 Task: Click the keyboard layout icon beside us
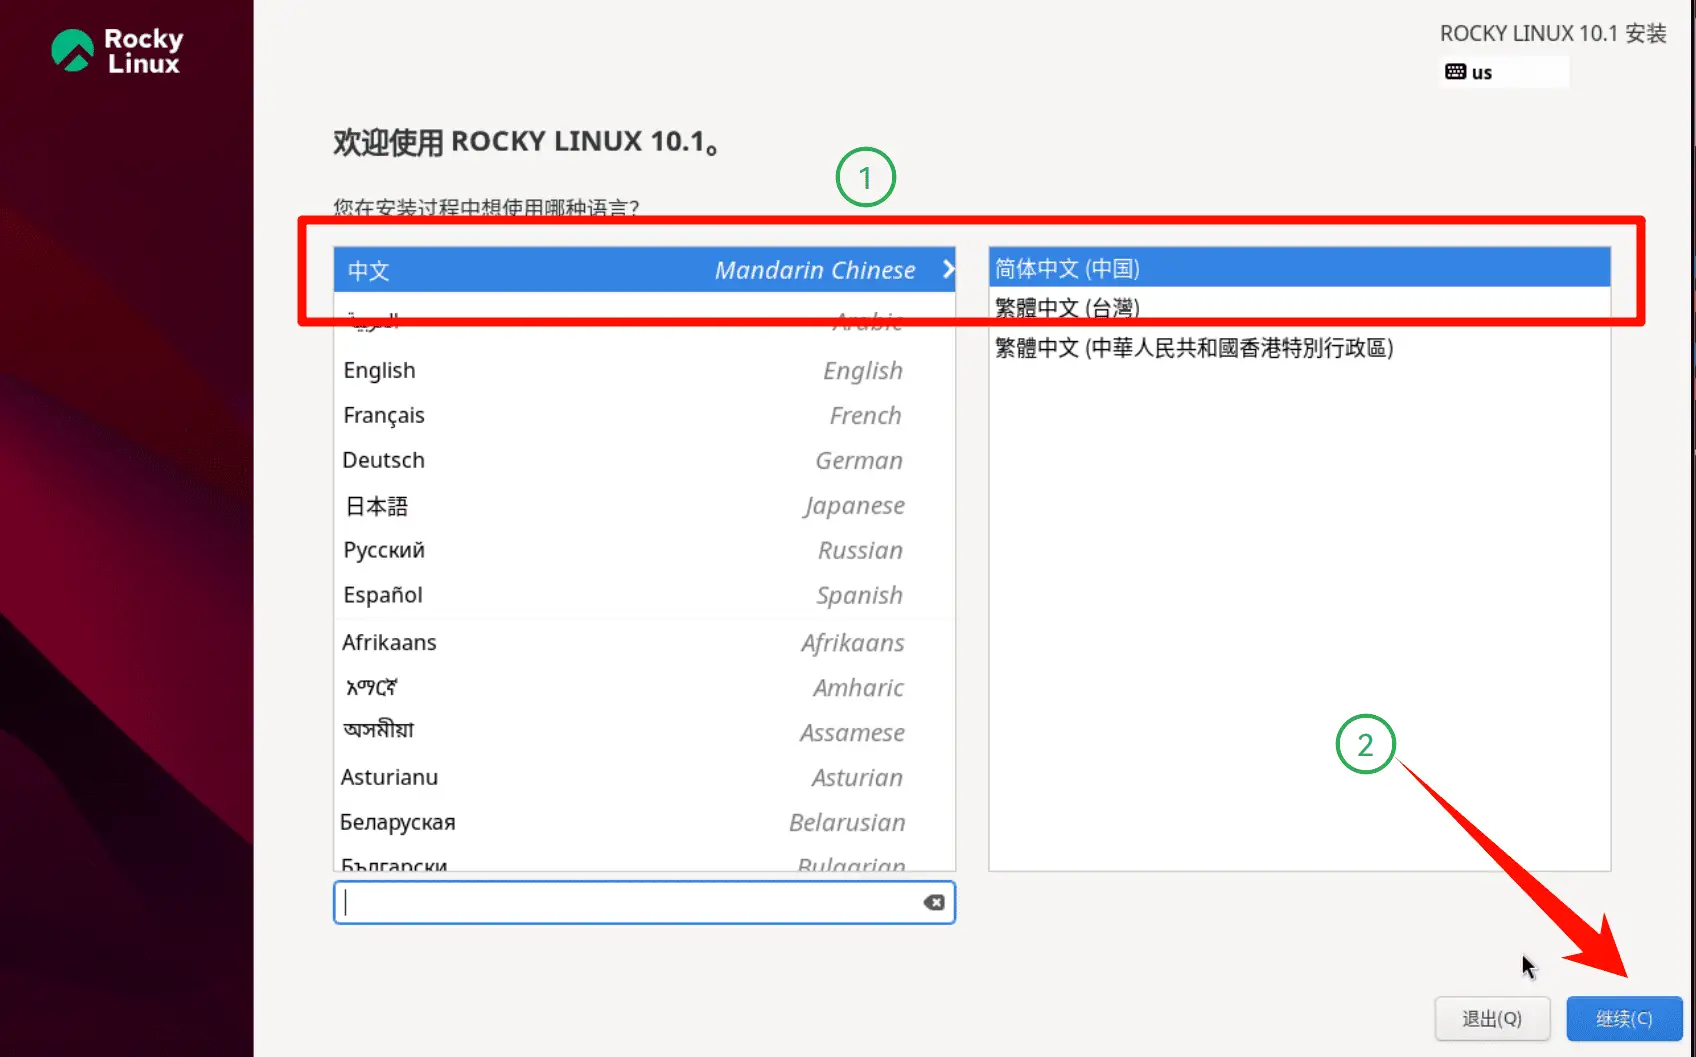(x=1455, y=72)
